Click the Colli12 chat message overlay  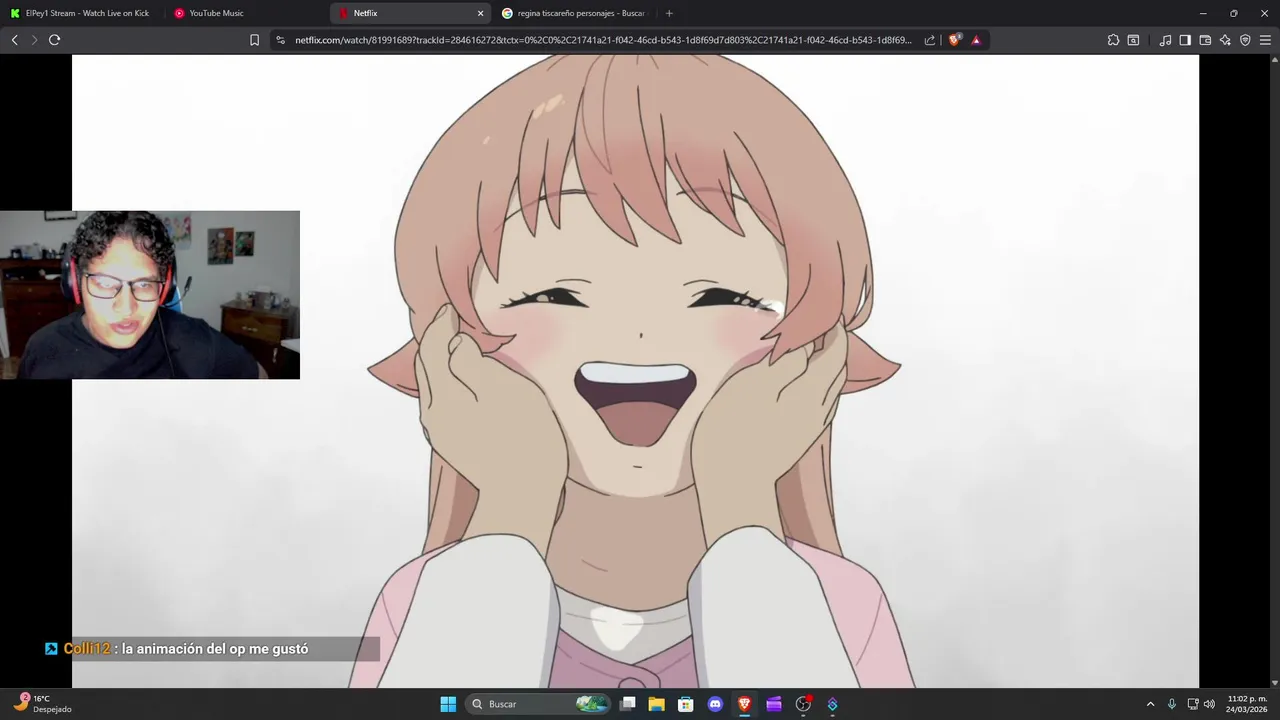211,649
